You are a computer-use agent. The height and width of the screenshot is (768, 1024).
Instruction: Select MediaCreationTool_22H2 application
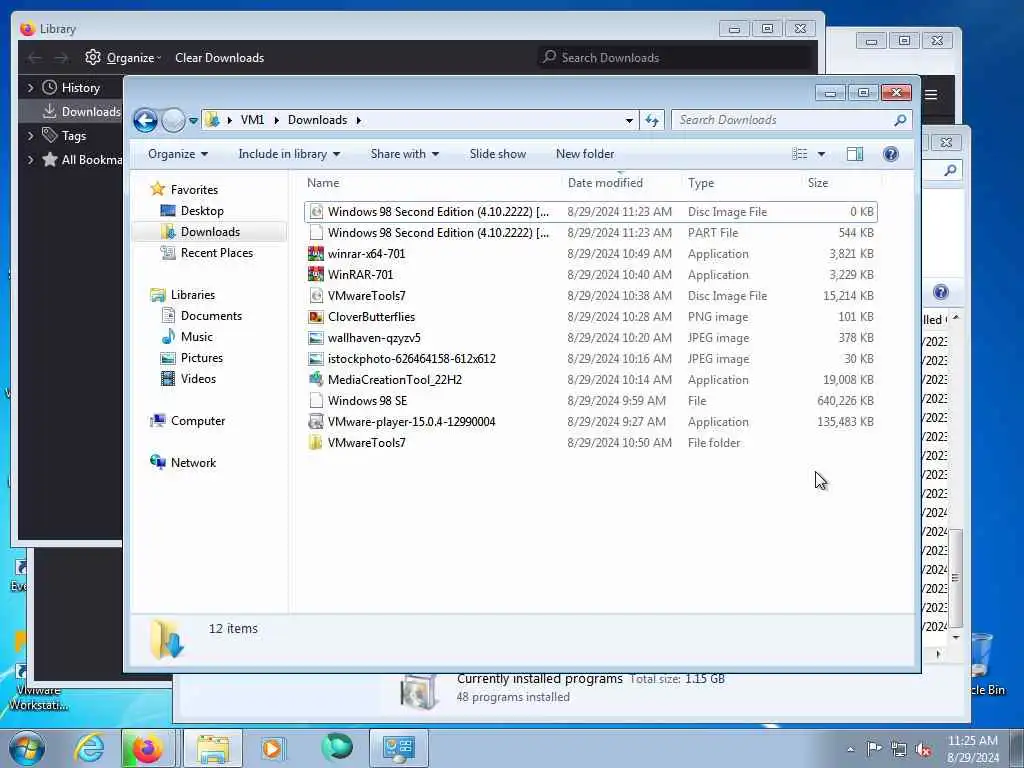point(590,379)
